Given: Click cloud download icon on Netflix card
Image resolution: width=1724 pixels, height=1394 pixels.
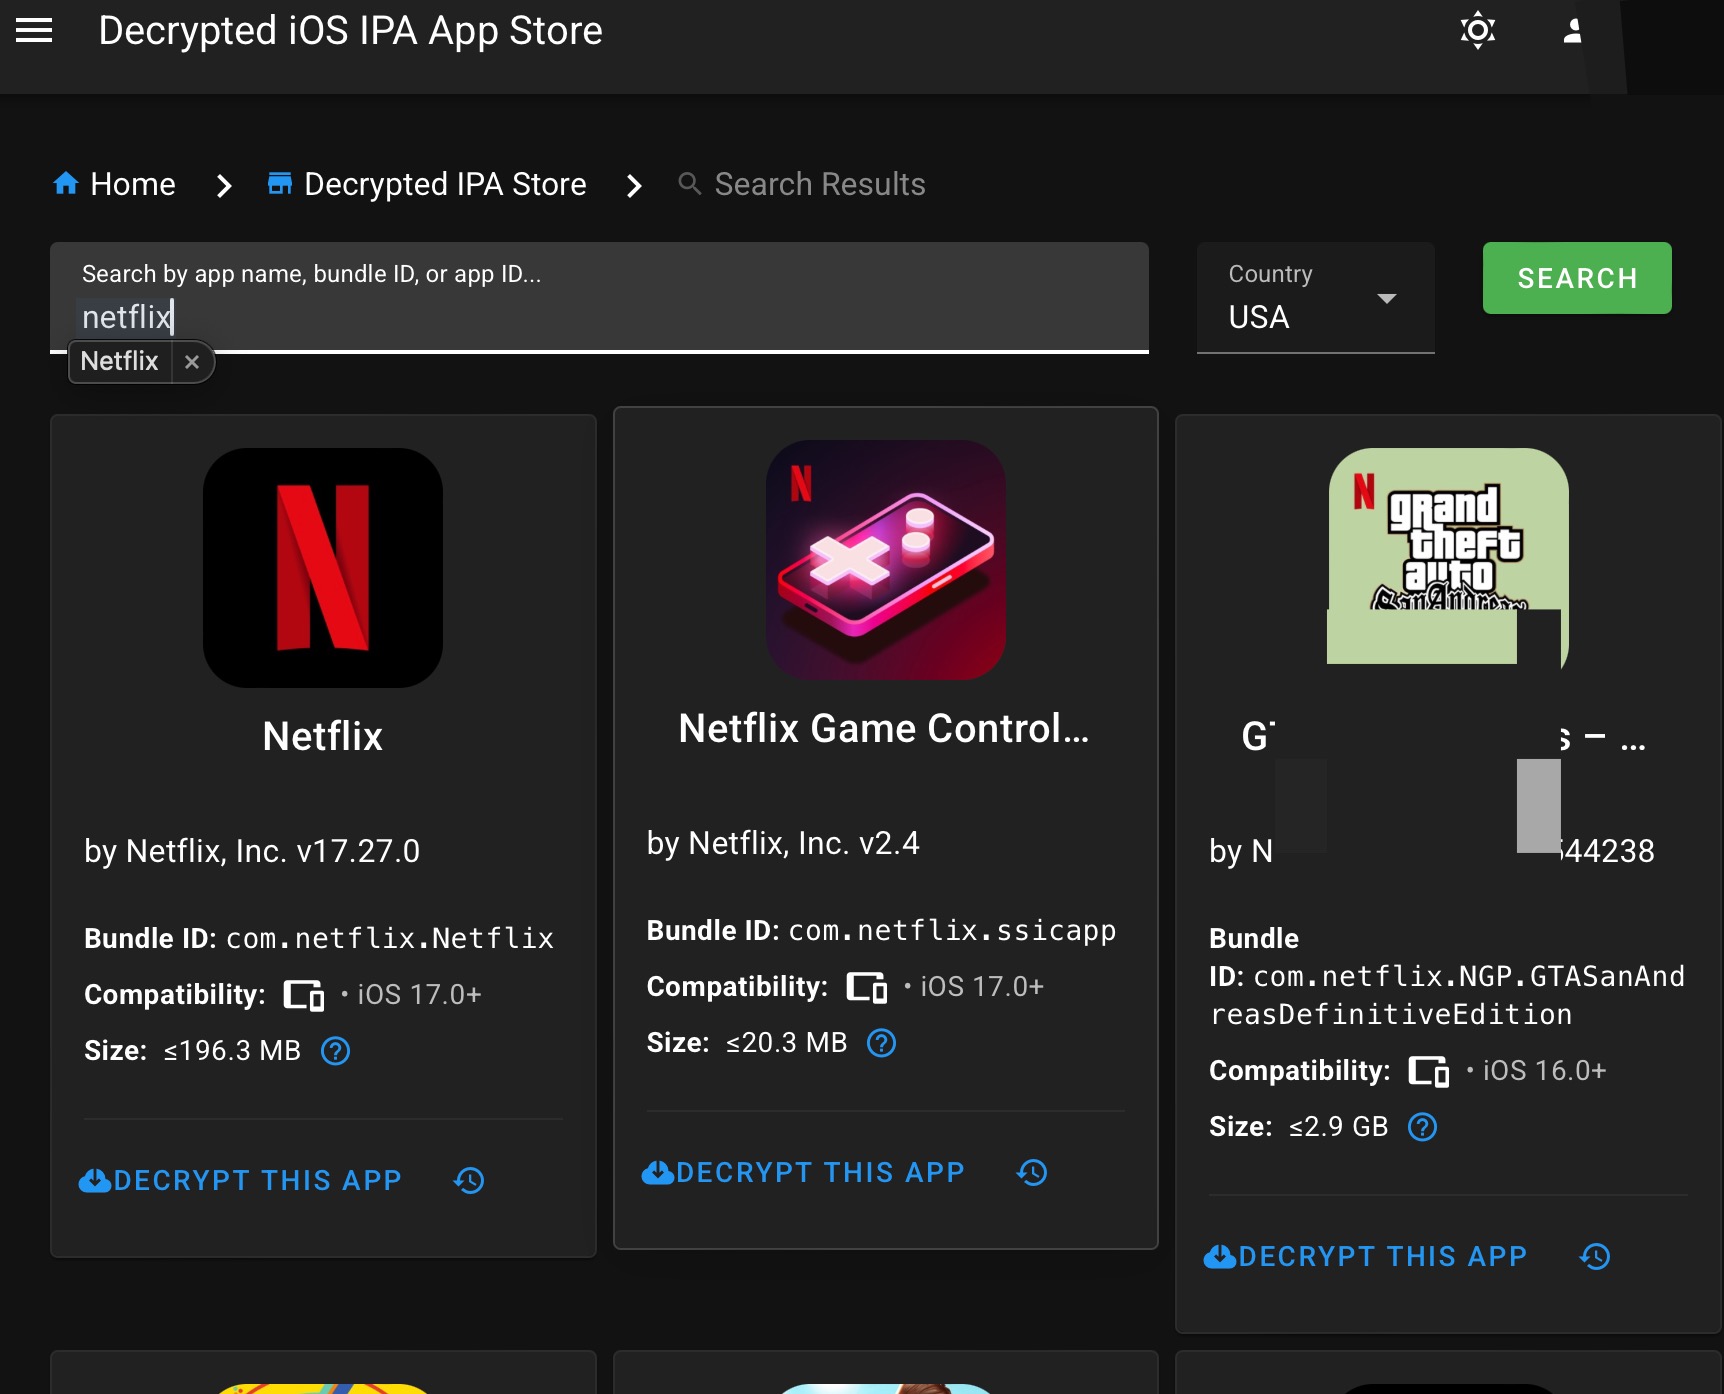Looking at the screenshot, I should click(x=95, y=1181).
